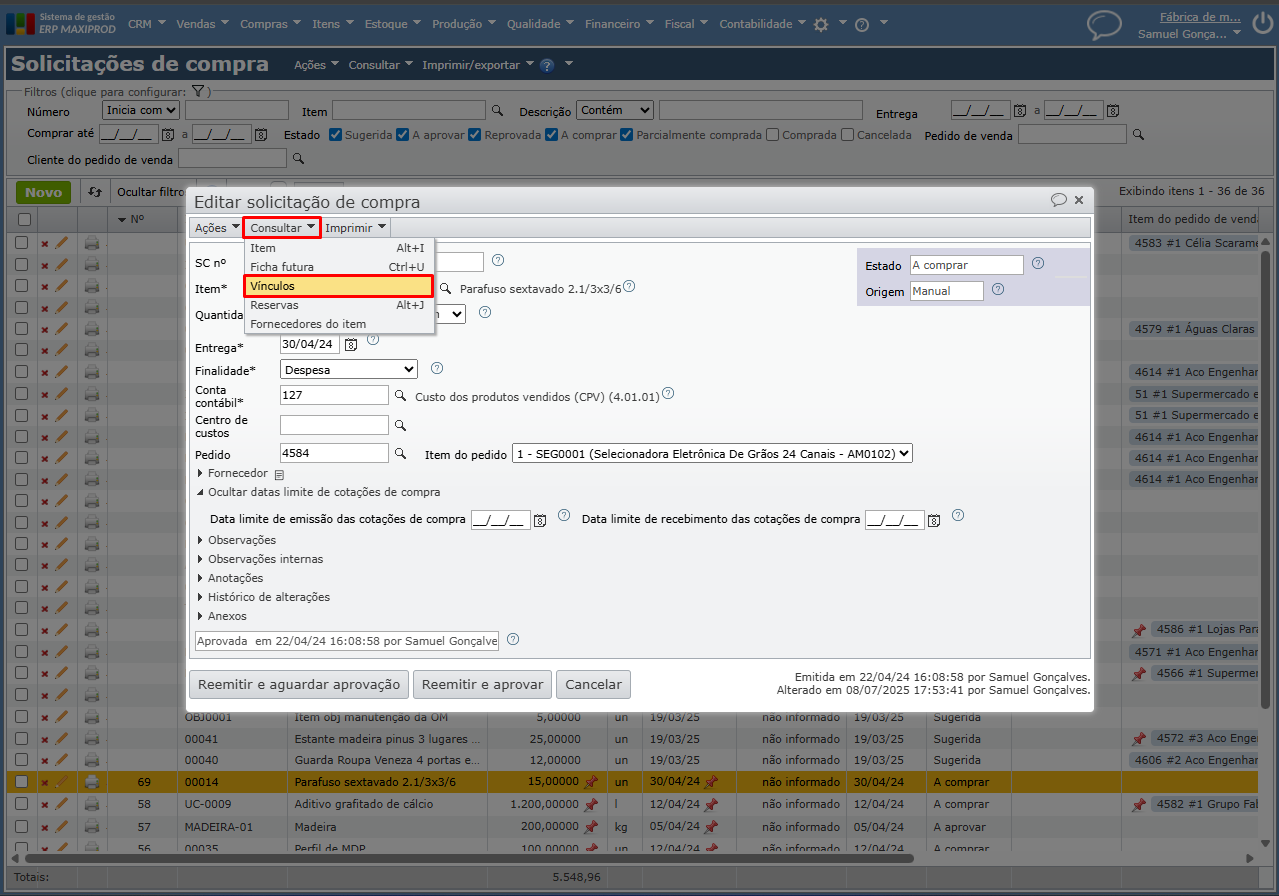1279x896 pixels.
Task: Click comment bubble icon in dialog title bar
Action: 1058,200
